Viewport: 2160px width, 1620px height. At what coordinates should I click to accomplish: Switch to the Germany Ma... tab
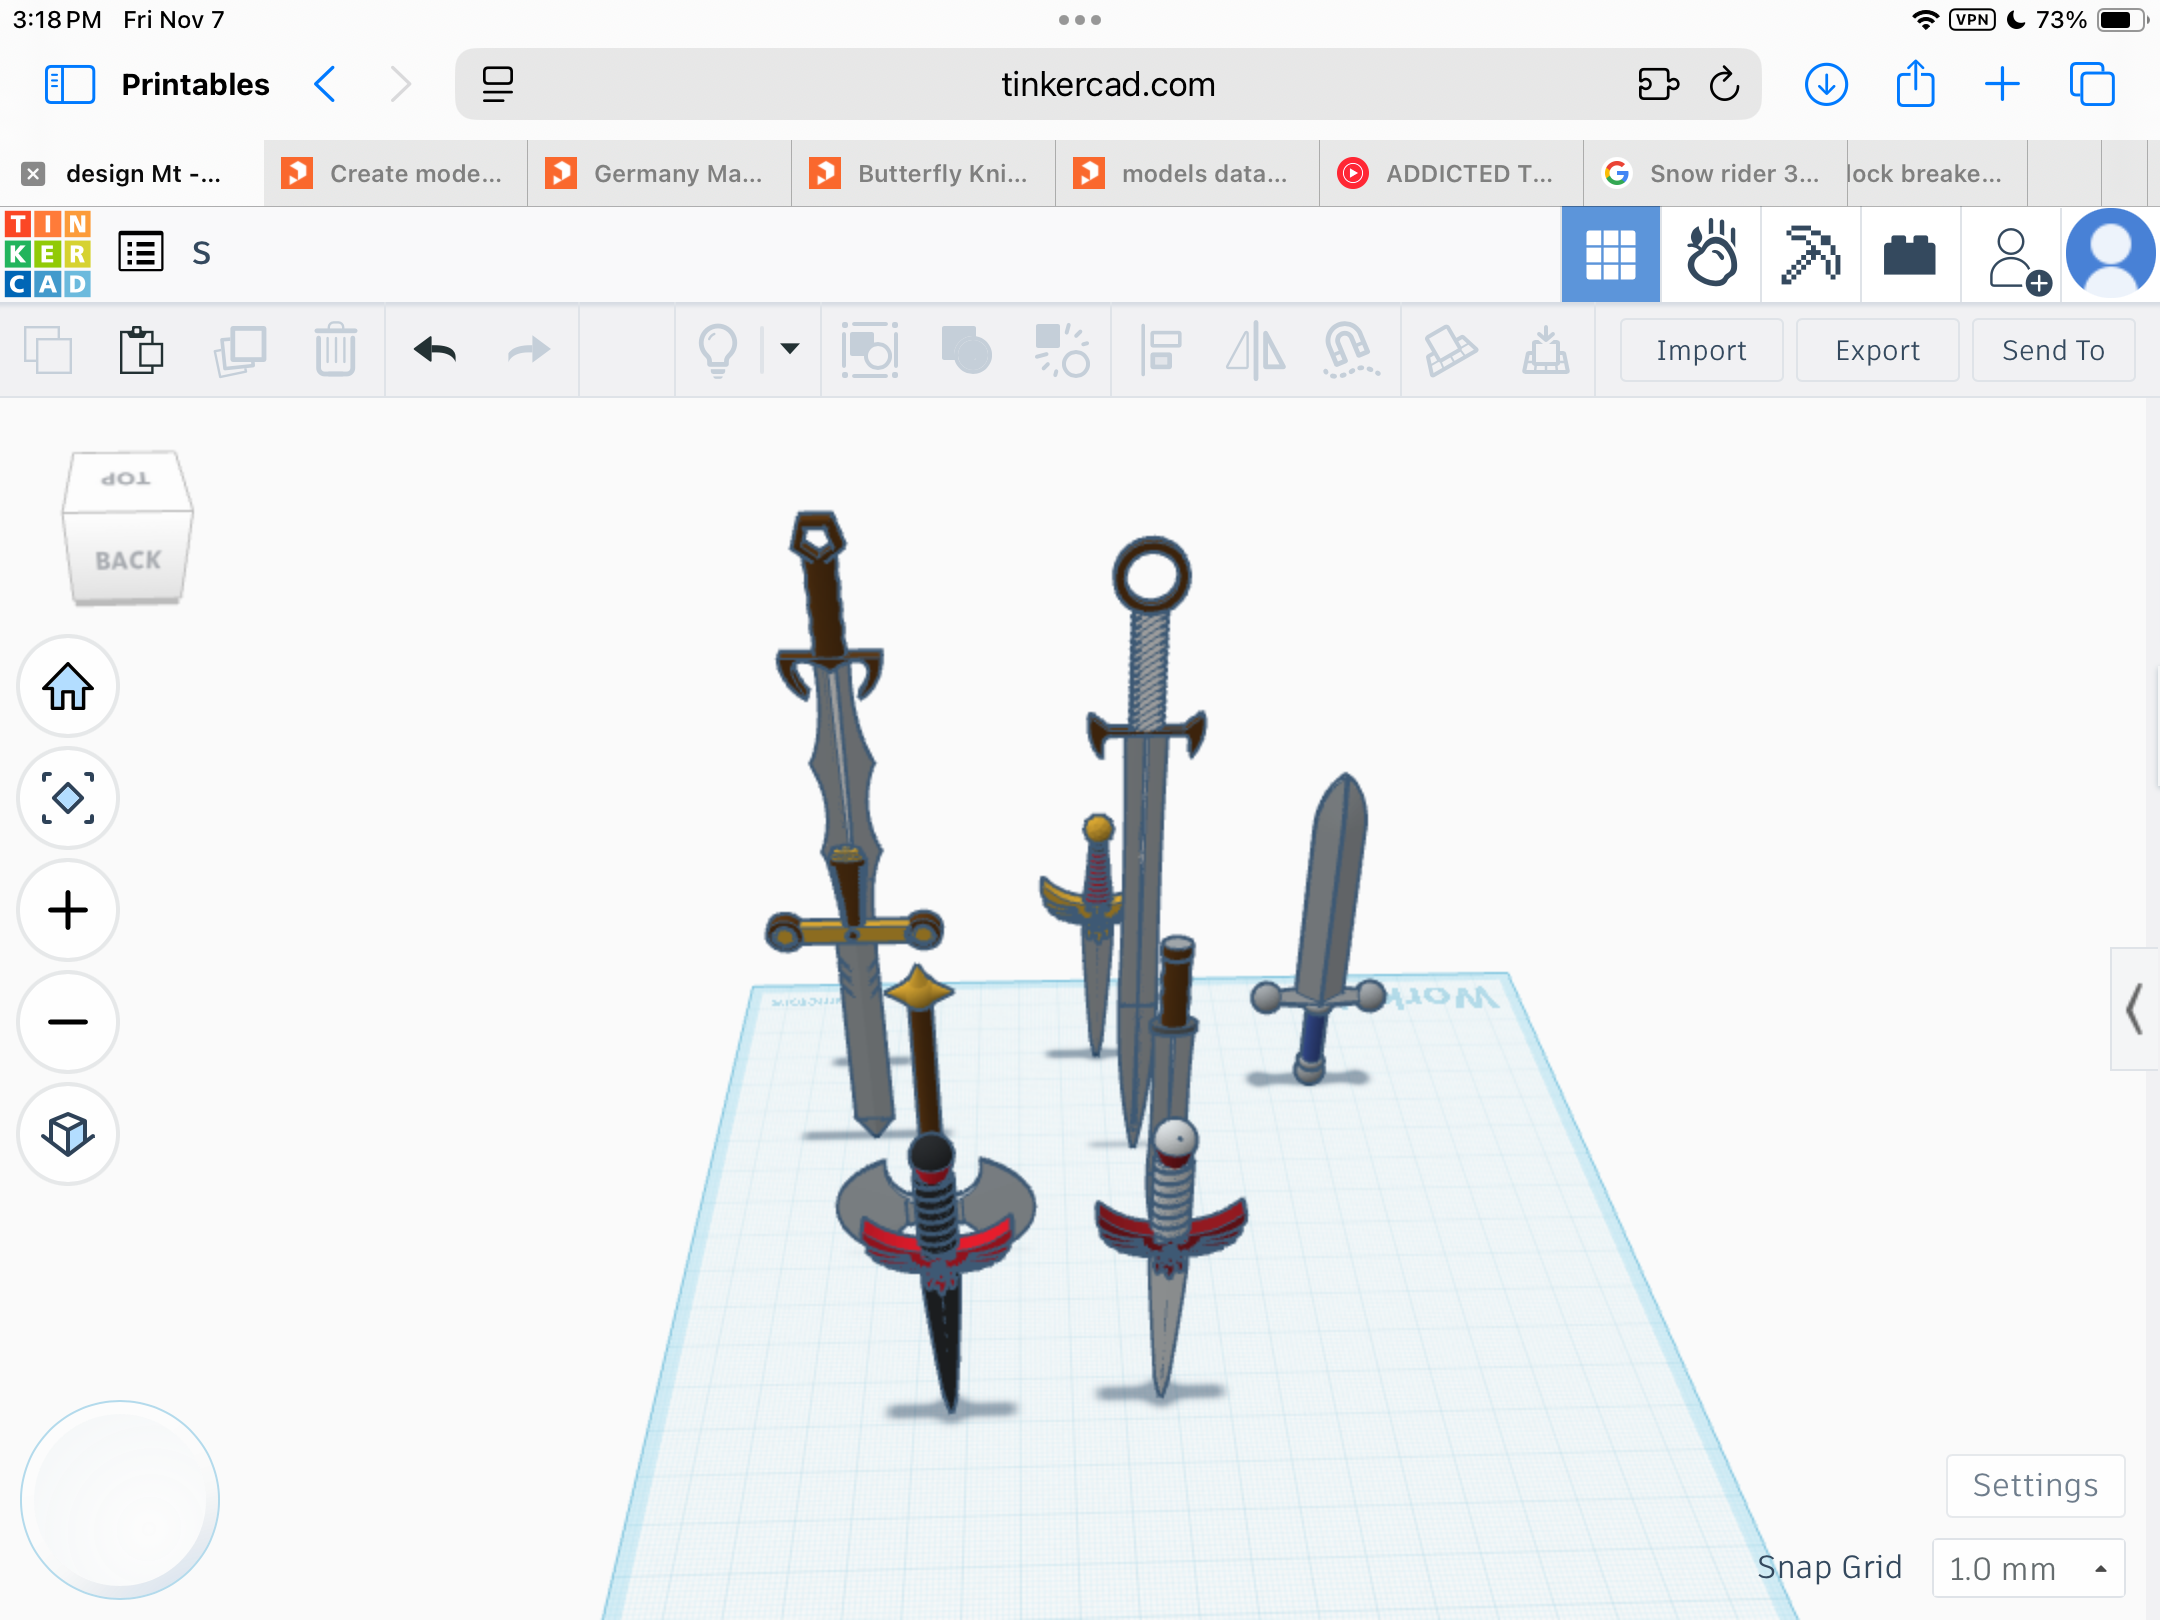[660, 173]
